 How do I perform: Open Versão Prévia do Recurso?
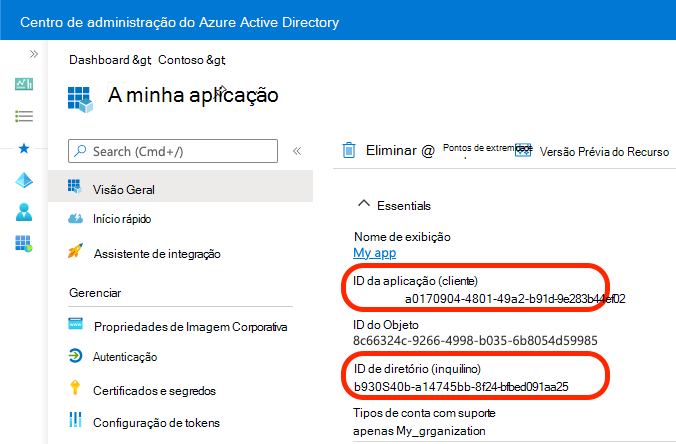pyautogui.click(x=604, y=152)
